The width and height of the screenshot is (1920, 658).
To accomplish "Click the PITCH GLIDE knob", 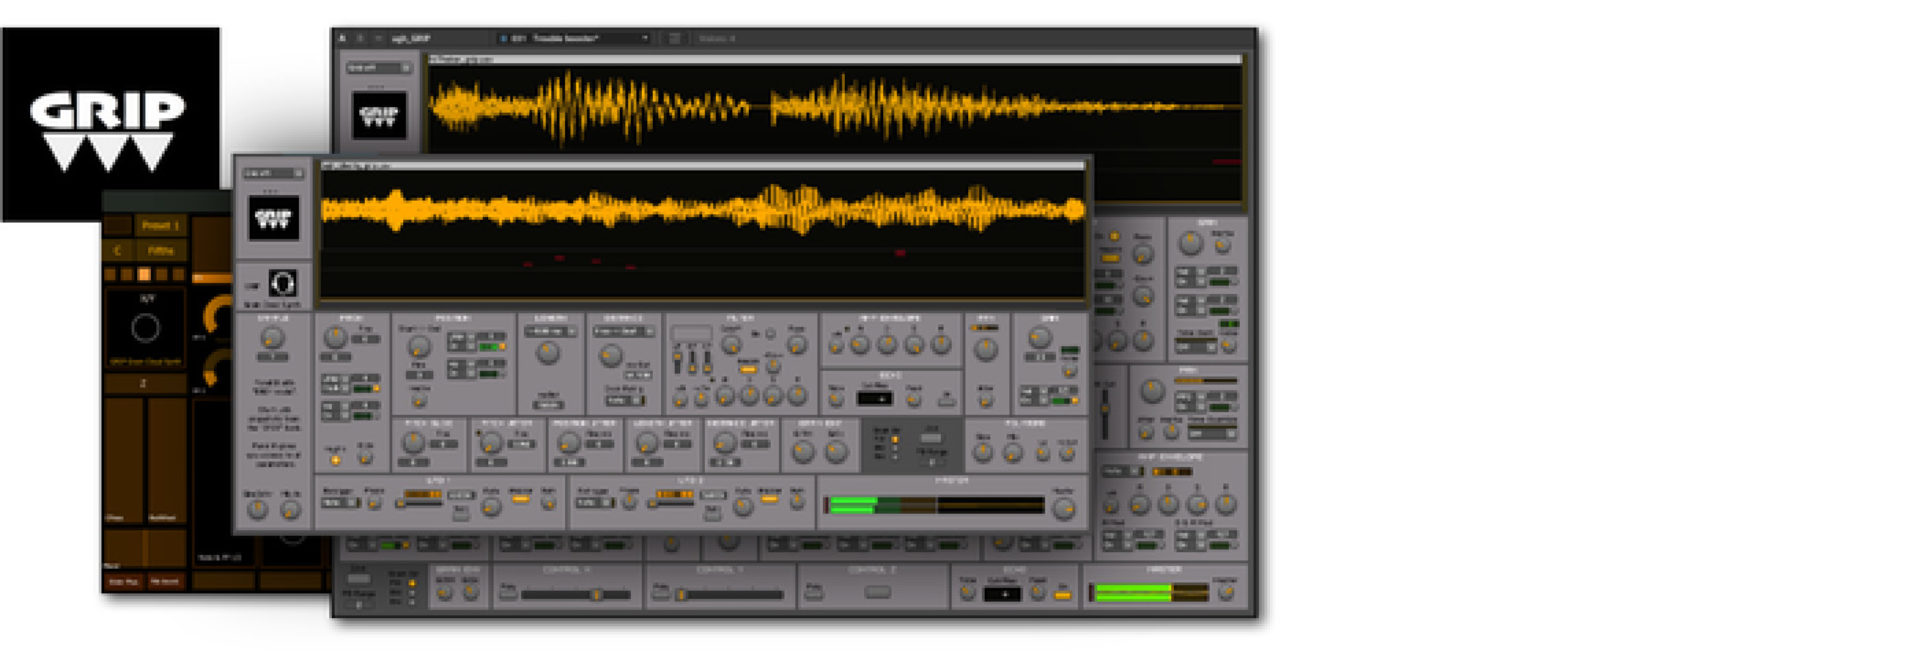I will pos(413,443).
